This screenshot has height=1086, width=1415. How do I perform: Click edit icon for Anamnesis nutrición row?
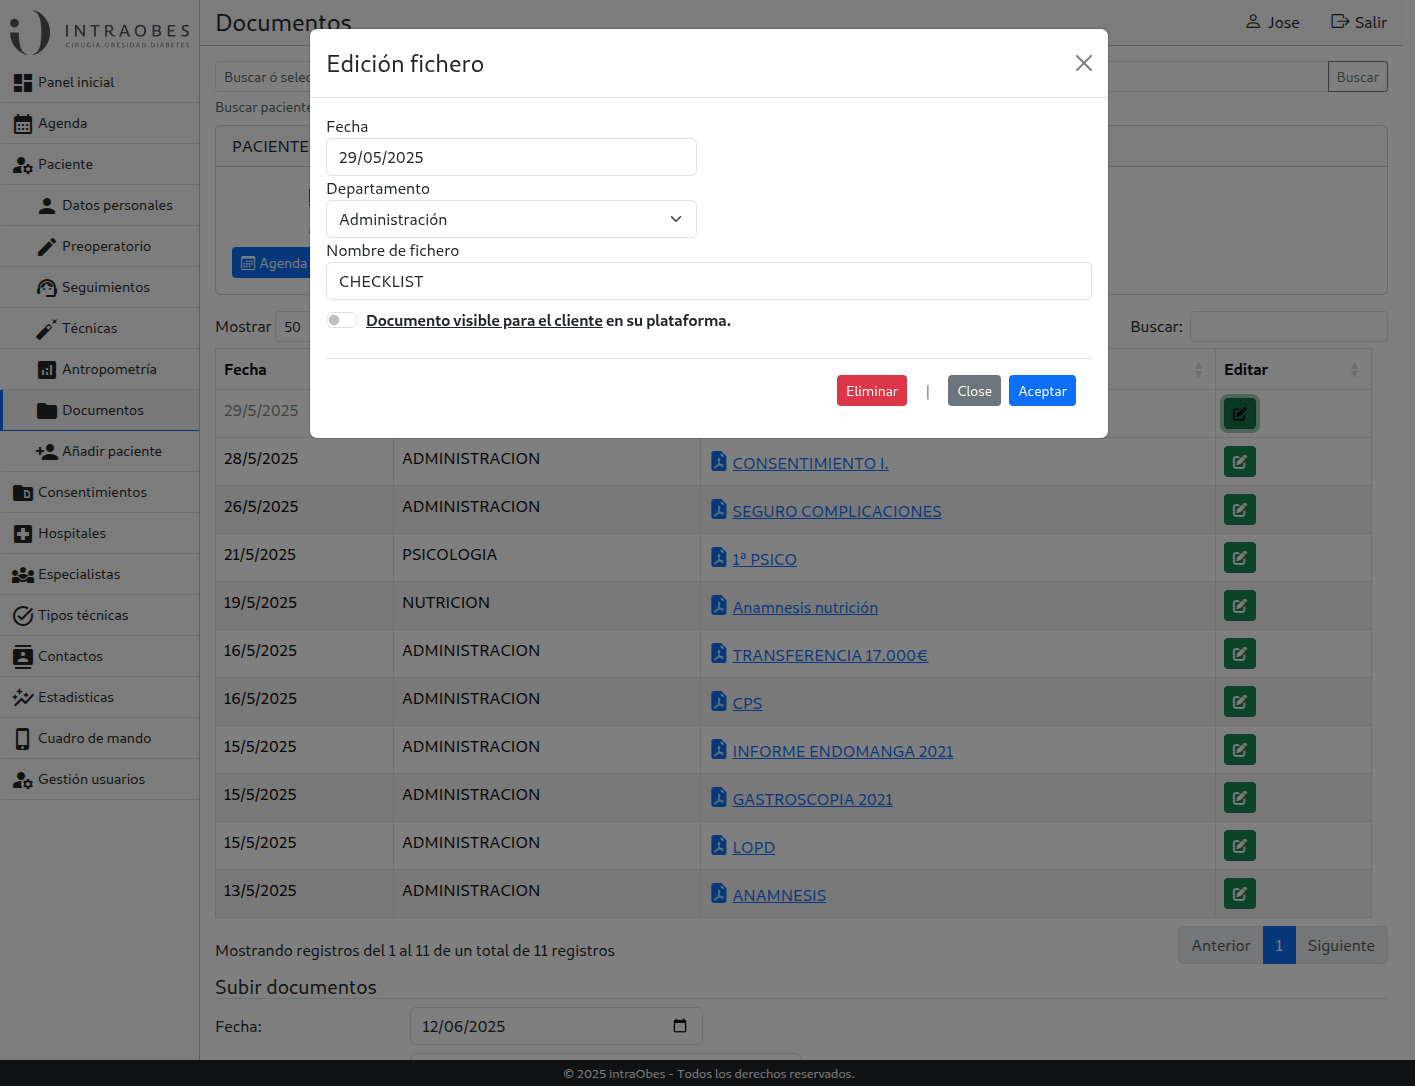(x=1240, y=606)
